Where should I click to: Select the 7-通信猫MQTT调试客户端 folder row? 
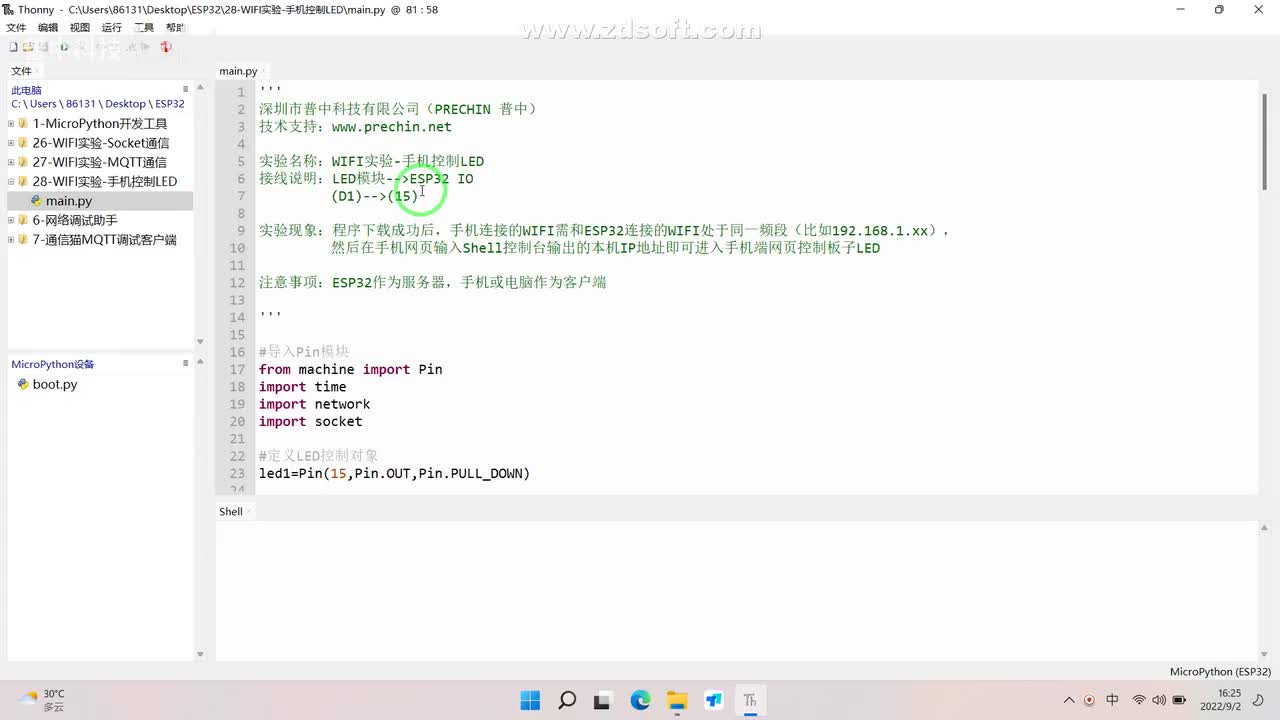(x=100, y=240)
